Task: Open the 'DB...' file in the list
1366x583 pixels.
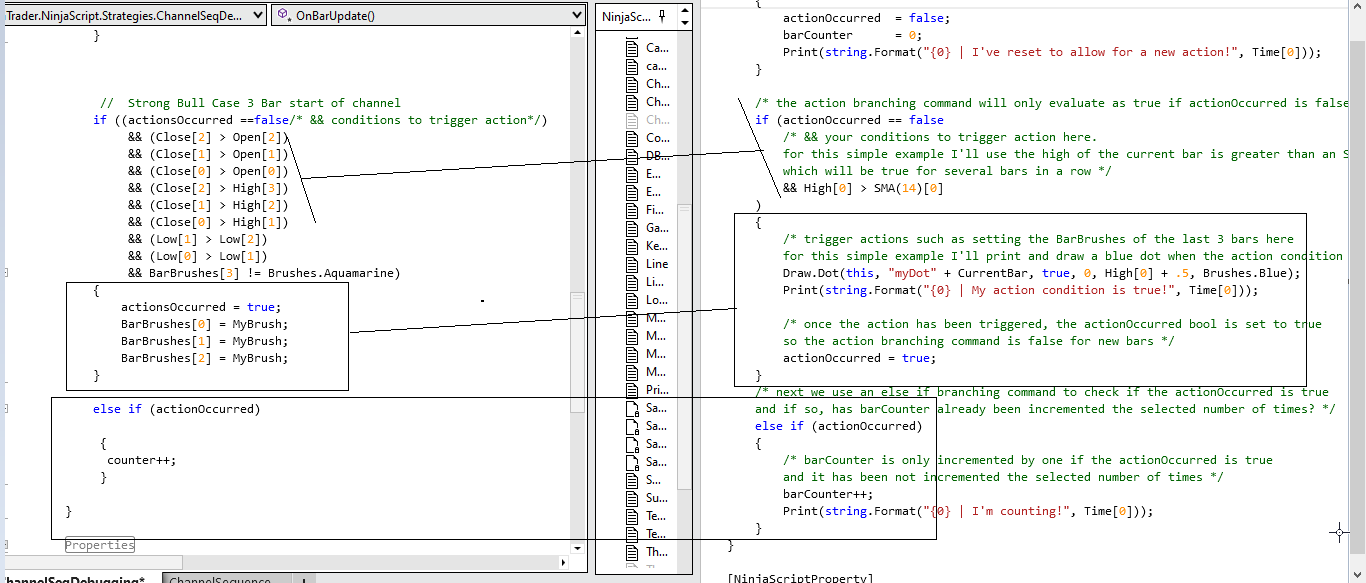Action: pyautogui.click(x=657, y=156)
